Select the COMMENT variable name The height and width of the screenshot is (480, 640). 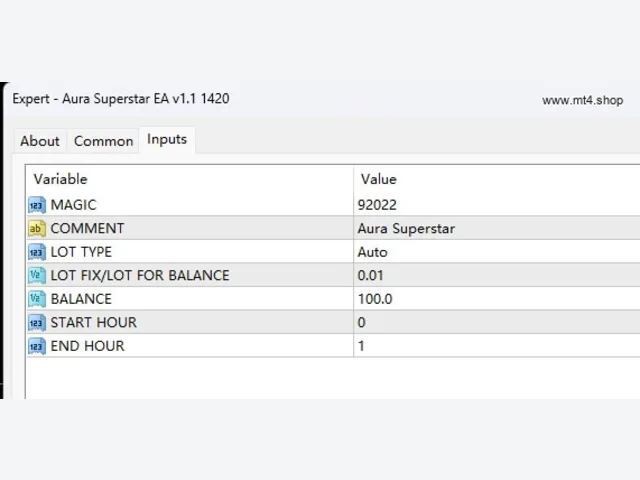[x=87, y=229]
